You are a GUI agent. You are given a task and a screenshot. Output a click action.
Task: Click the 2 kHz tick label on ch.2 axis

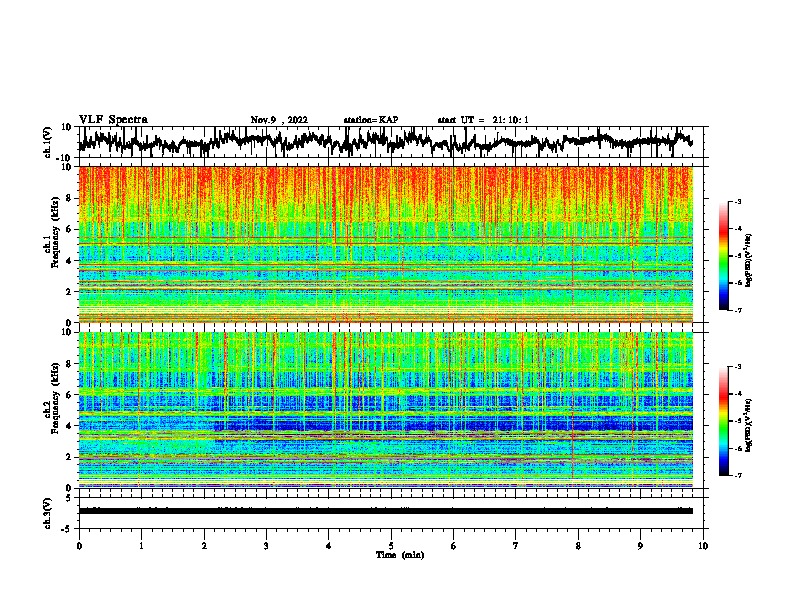[69, 457]
